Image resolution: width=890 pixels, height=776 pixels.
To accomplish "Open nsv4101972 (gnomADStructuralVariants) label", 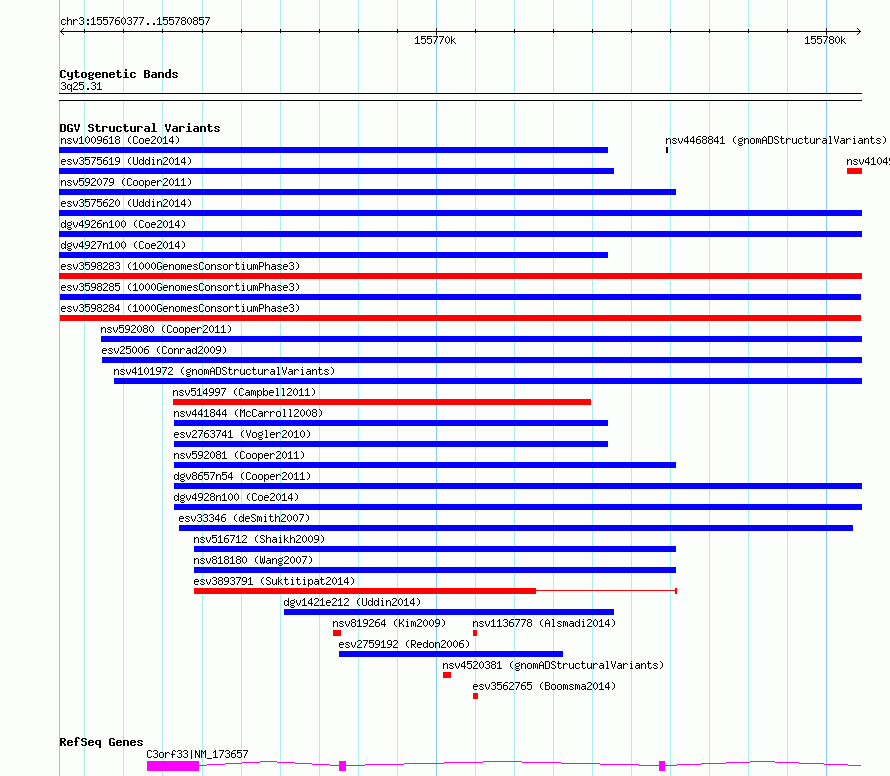I will point(224,371).
